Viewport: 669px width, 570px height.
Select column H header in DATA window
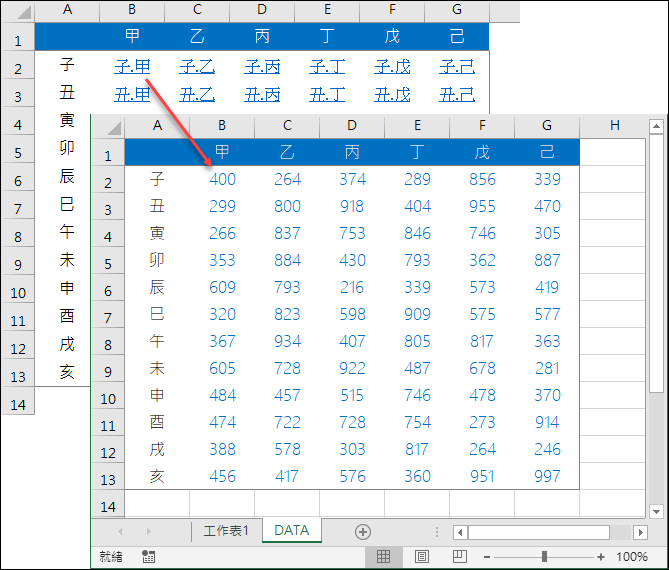pyautogui.click(x=614, y=125)
